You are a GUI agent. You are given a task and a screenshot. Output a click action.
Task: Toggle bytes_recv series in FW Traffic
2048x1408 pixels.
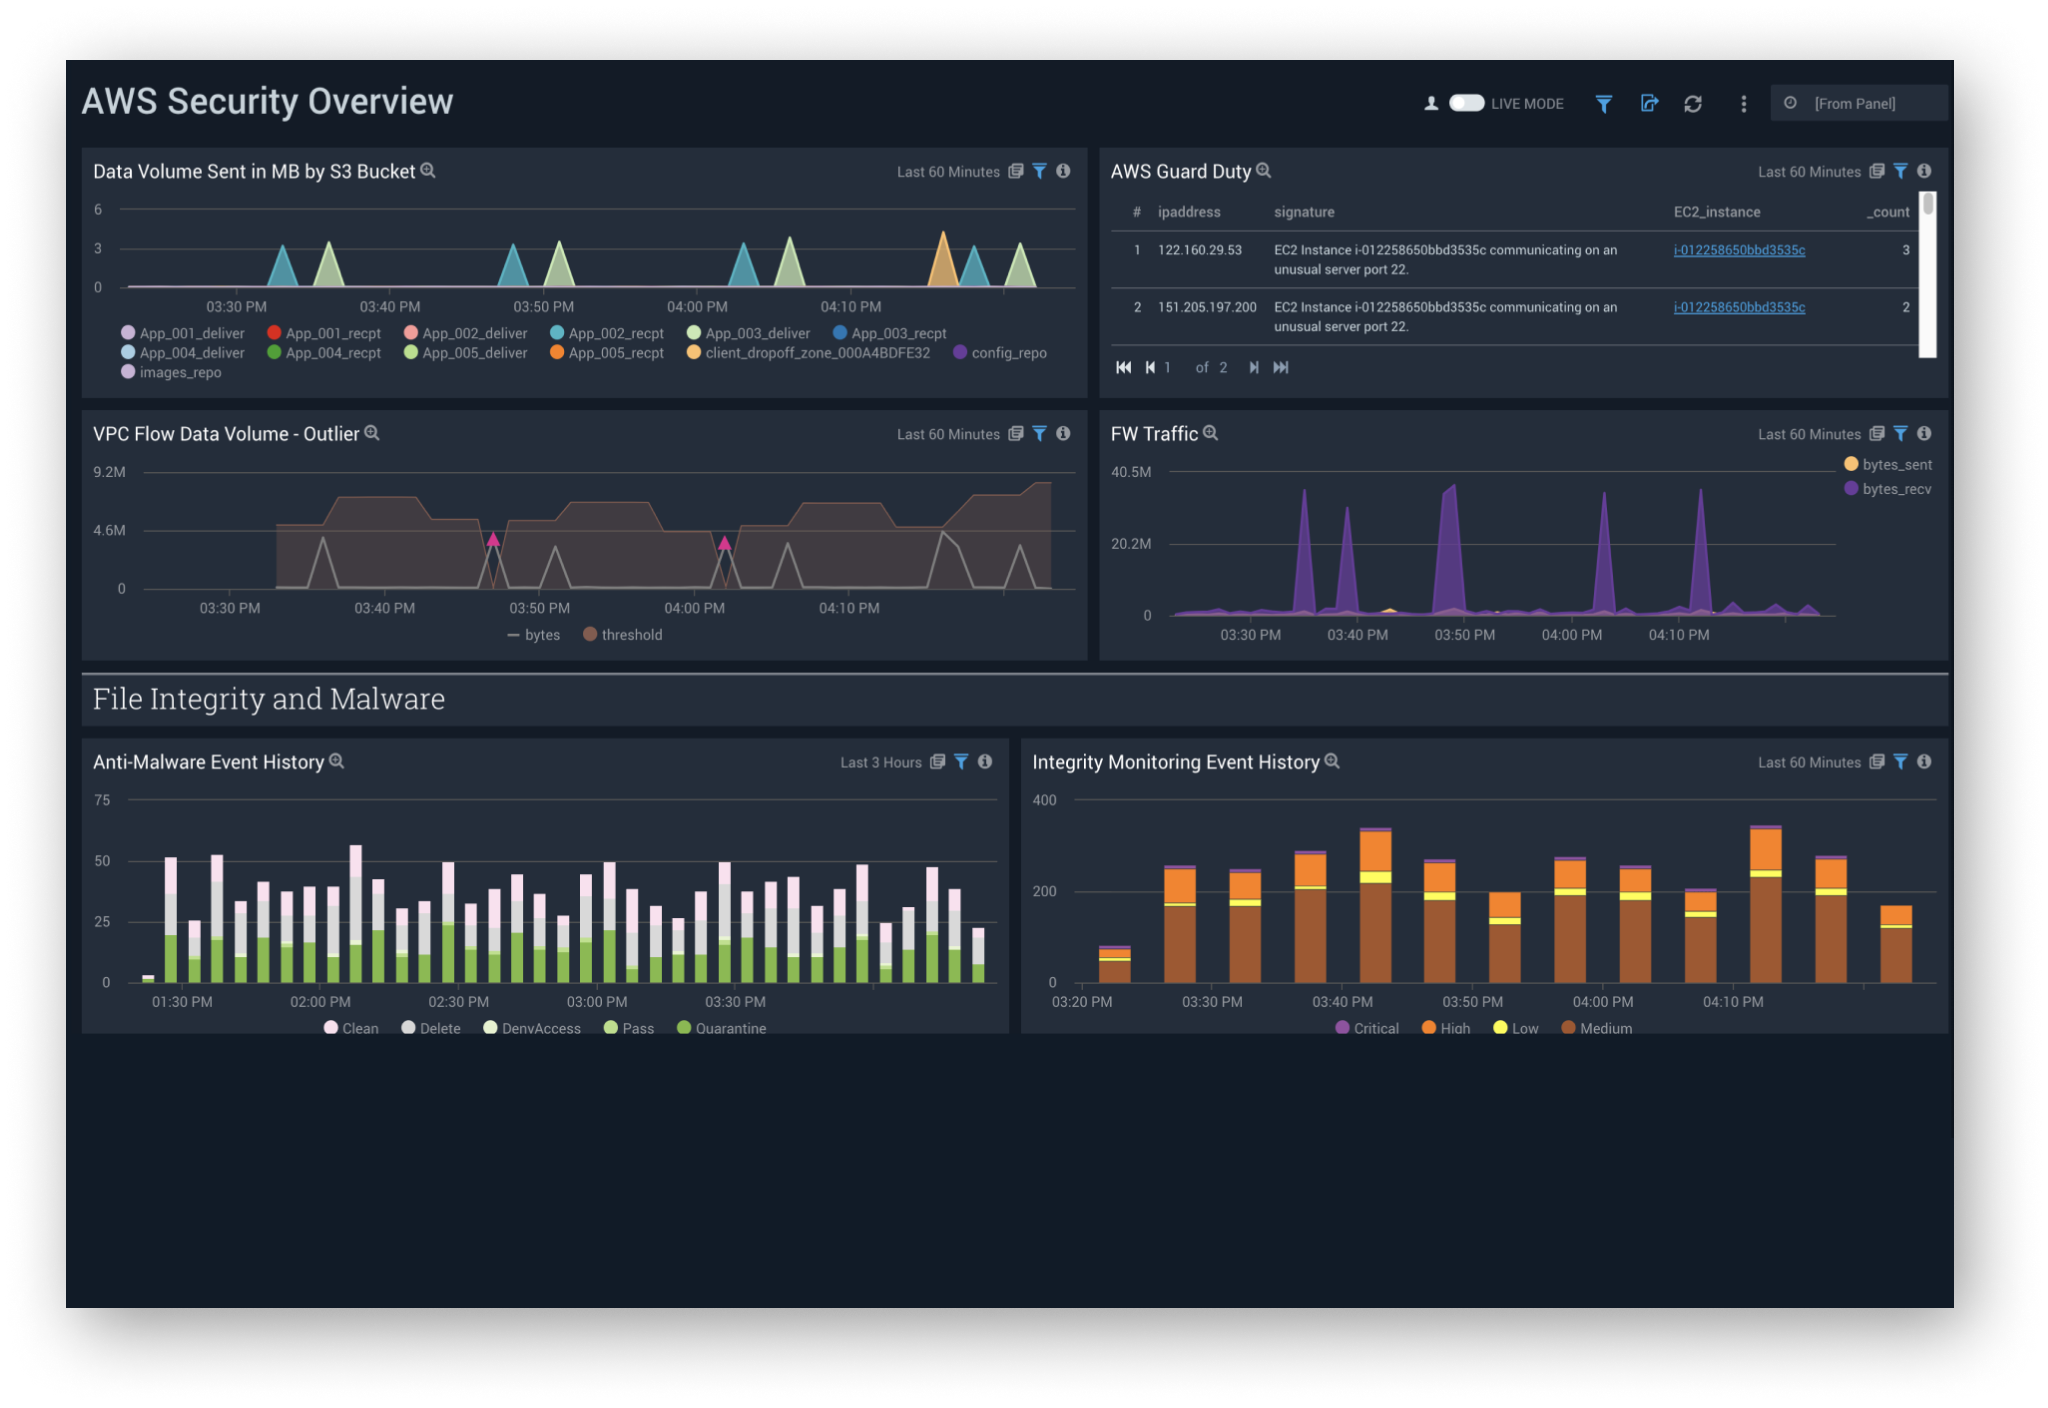point(1888,488)
